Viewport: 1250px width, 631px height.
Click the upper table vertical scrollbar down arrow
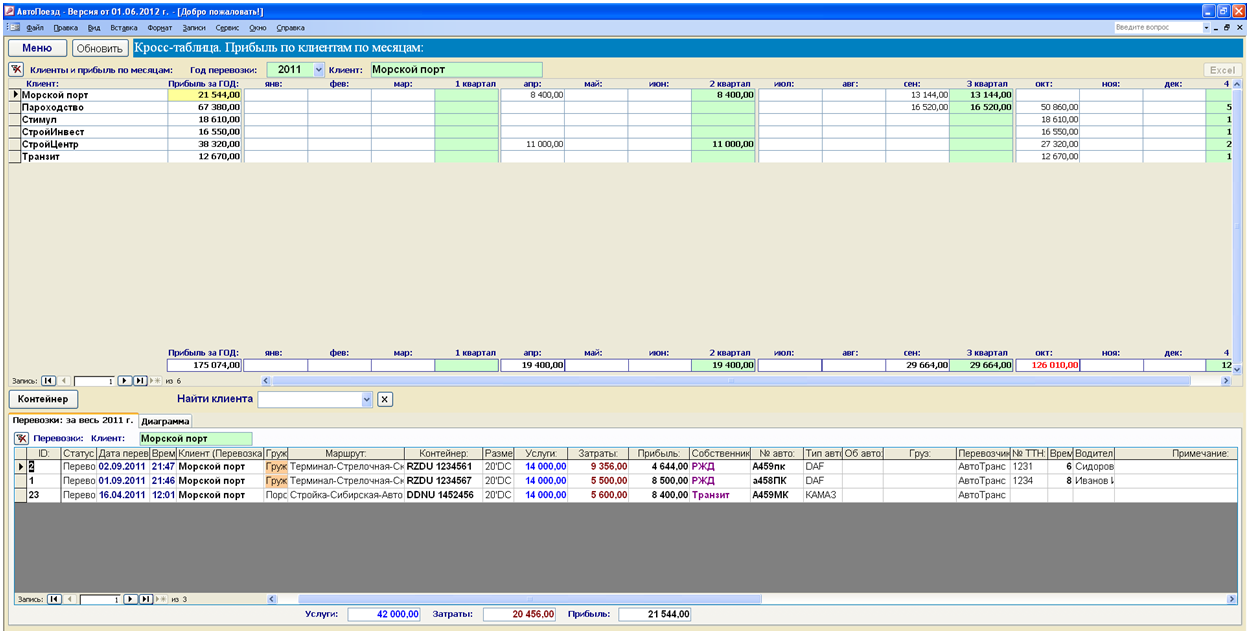point(1237,369)
